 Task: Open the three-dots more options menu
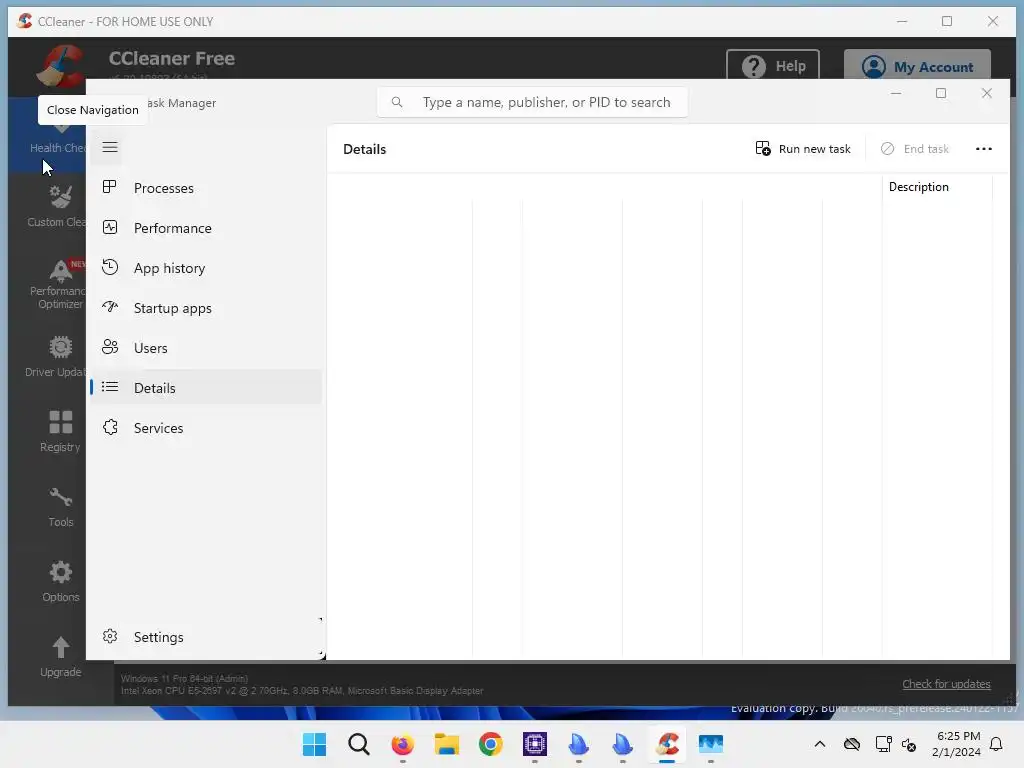tap(984, 149)
